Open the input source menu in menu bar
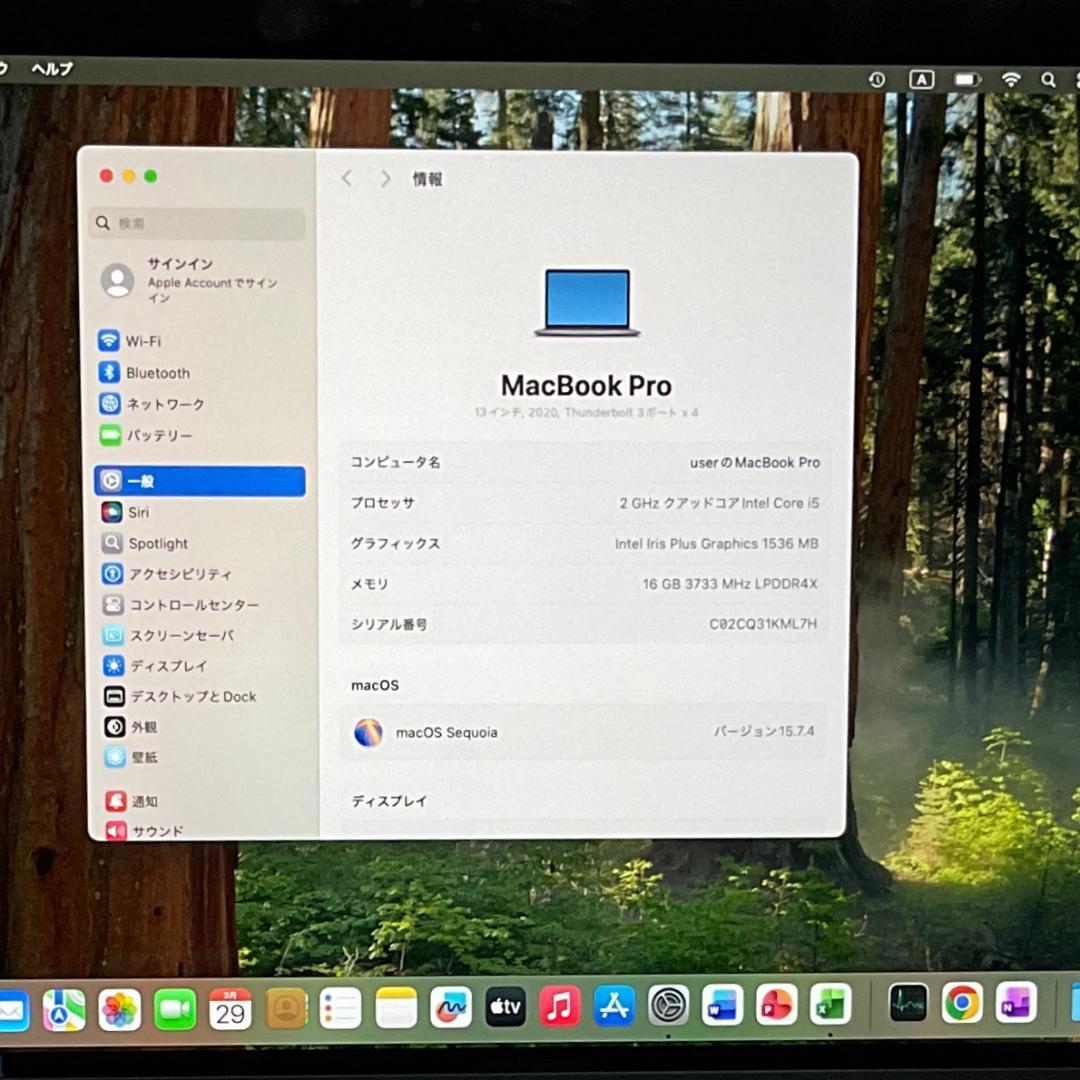 coord(921,79)
